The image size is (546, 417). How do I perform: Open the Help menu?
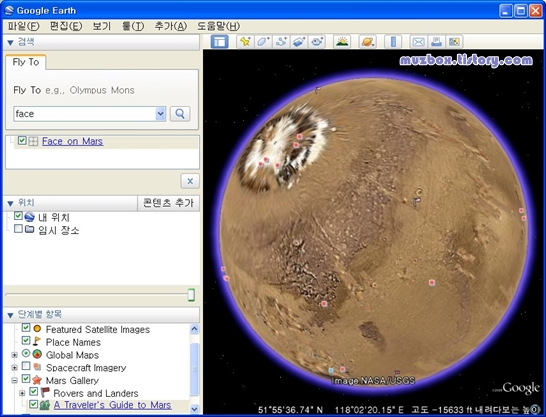pyautogui.click(x=219, y=26)
